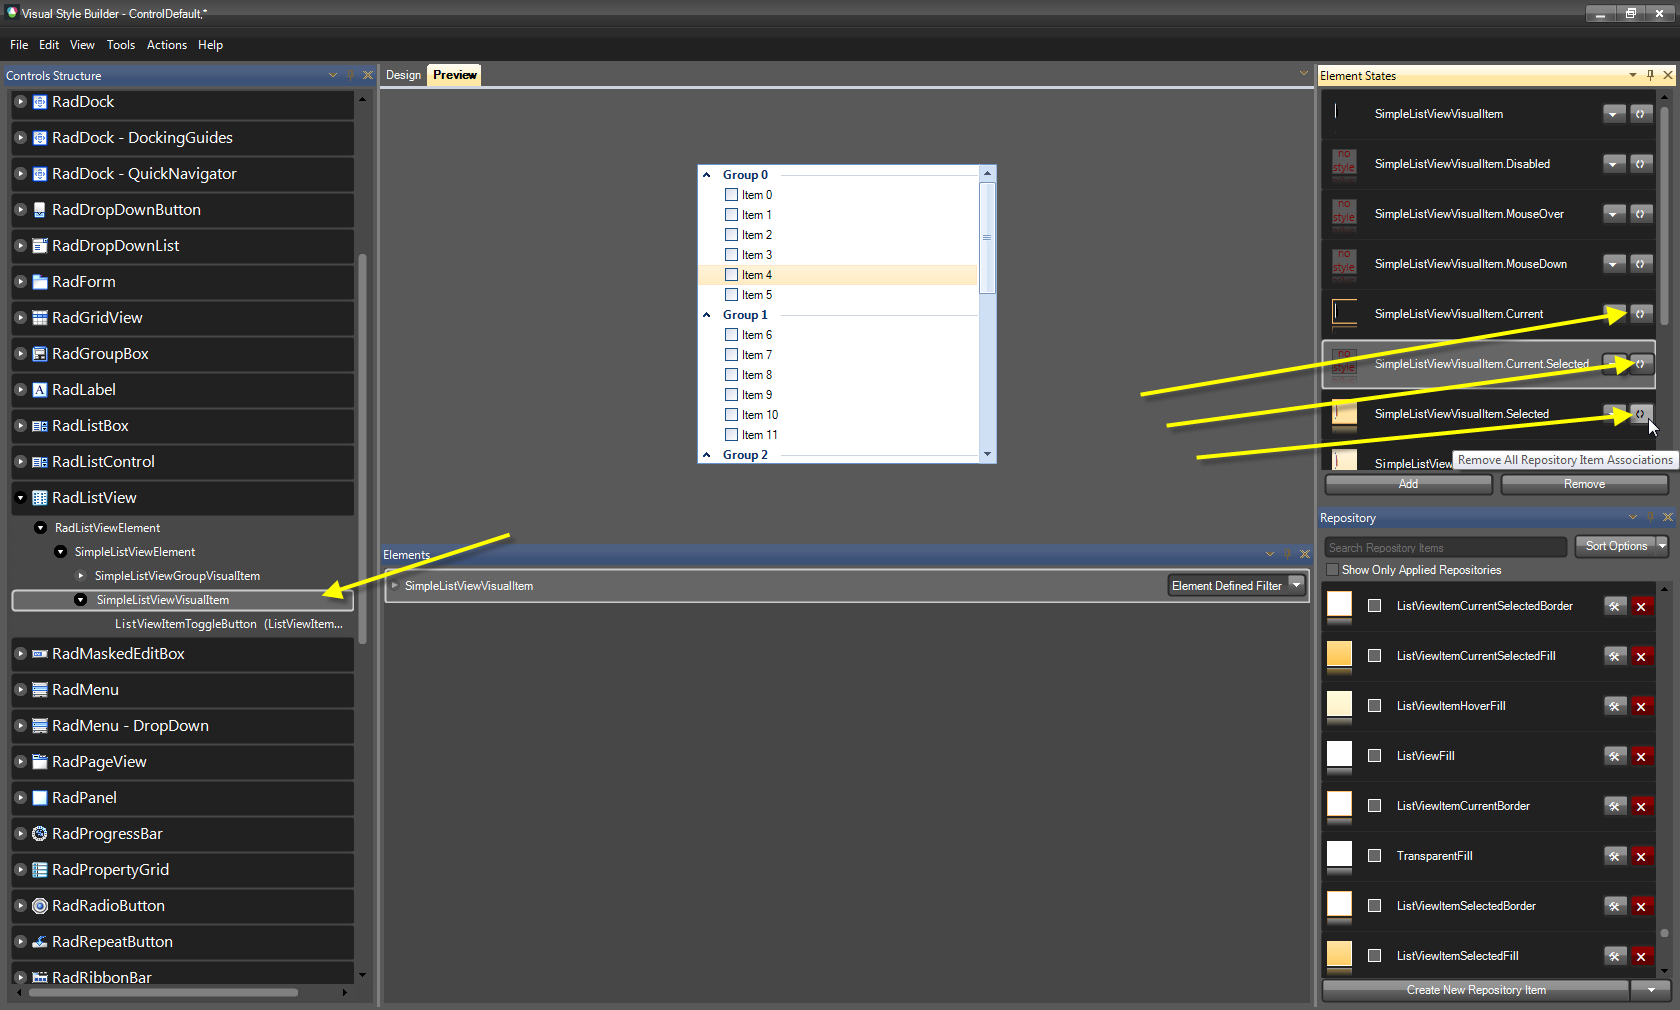Open the Edit menu

49,45
